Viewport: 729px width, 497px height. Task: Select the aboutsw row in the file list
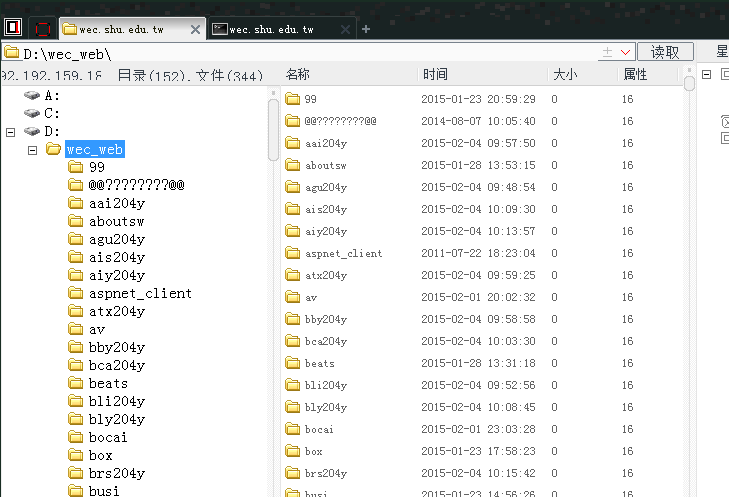tap(483, 165)
